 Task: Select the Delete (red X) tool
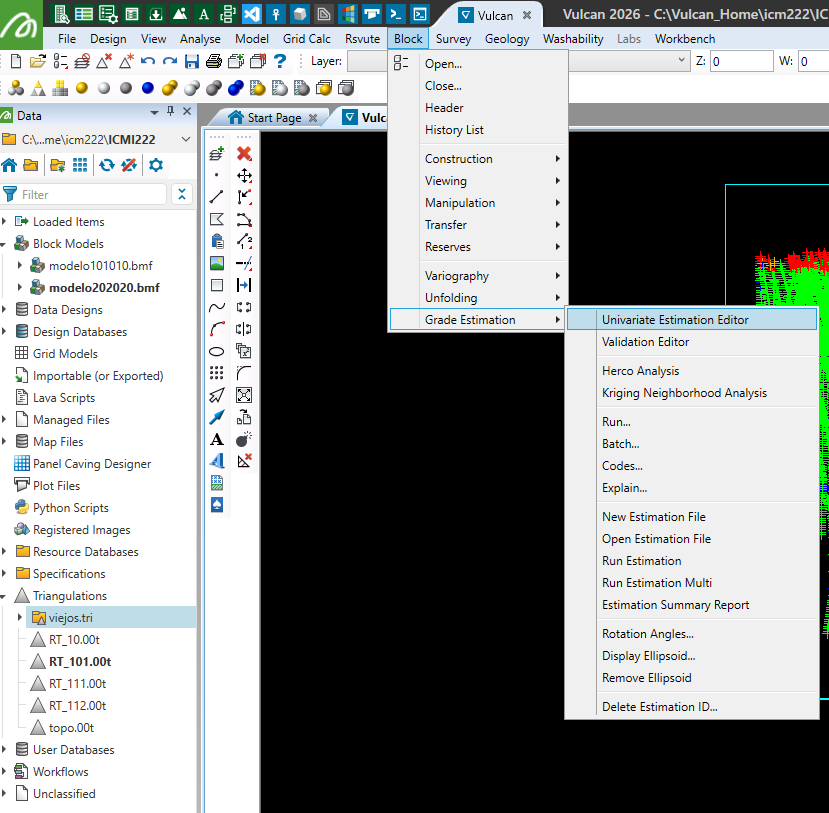click(x=244, y=153)
